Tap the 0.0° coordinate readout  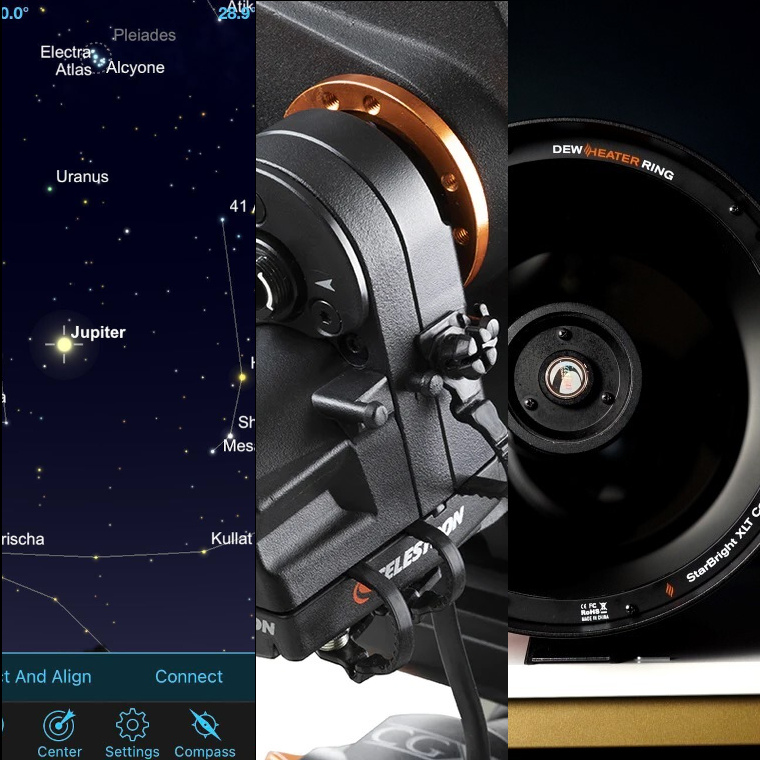coord(15,13)
